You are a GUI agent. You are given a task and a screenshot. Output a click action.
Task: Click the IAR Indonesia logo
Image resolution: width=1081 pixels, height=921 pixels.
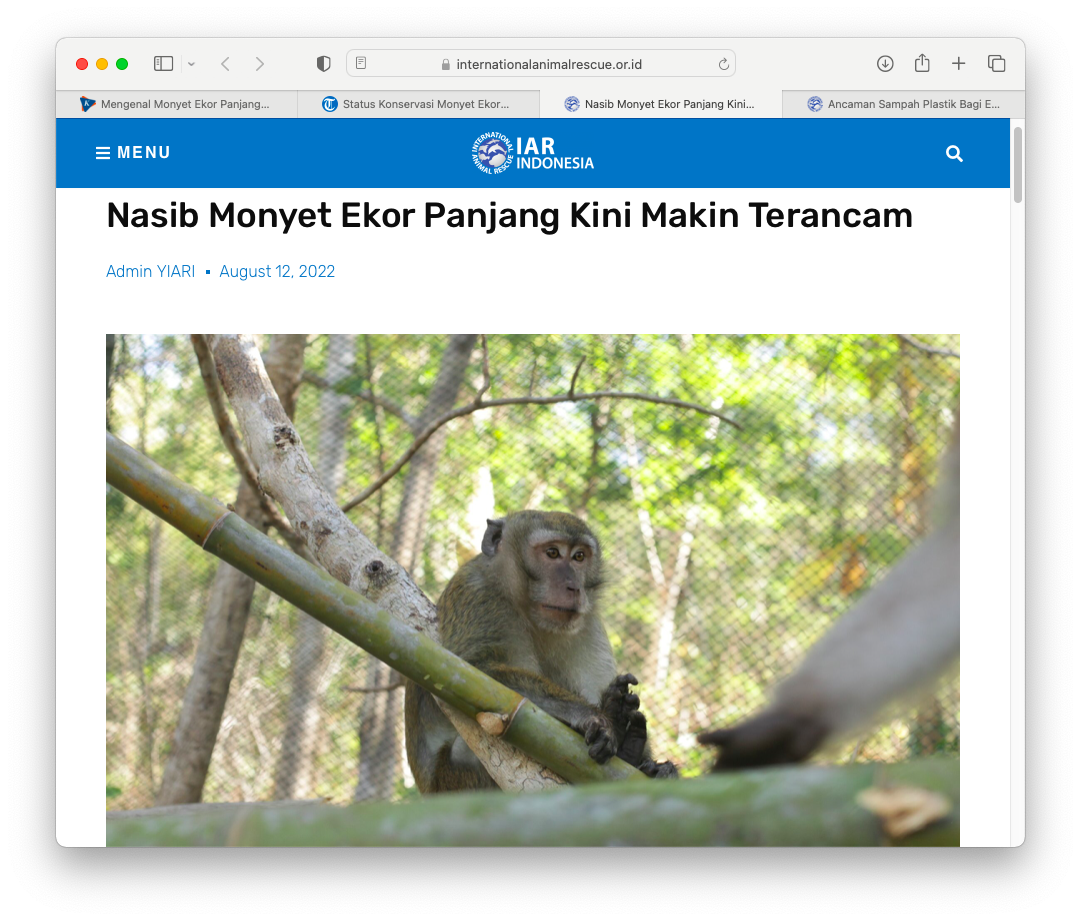tap(531, 152)
